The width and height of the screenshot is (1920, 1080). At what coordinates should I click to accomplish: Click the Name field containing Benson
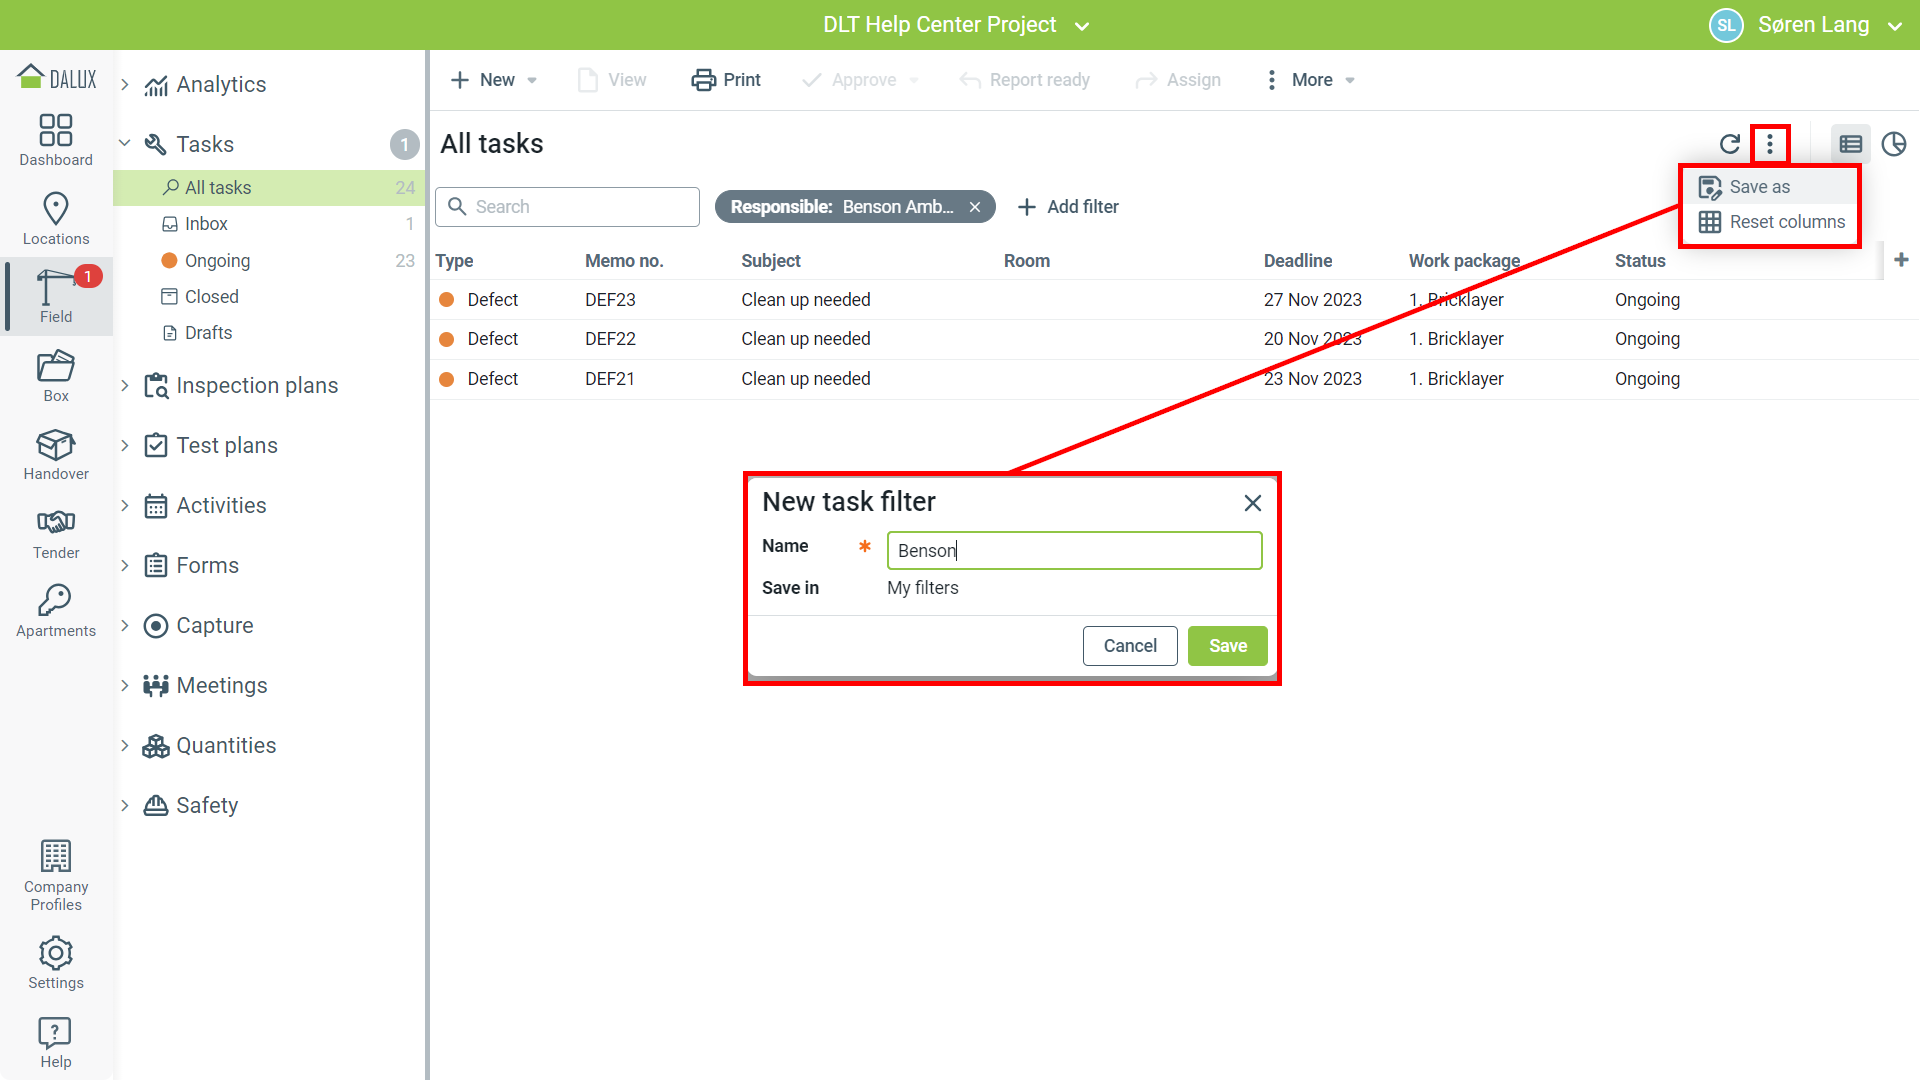pos(1074,551)
